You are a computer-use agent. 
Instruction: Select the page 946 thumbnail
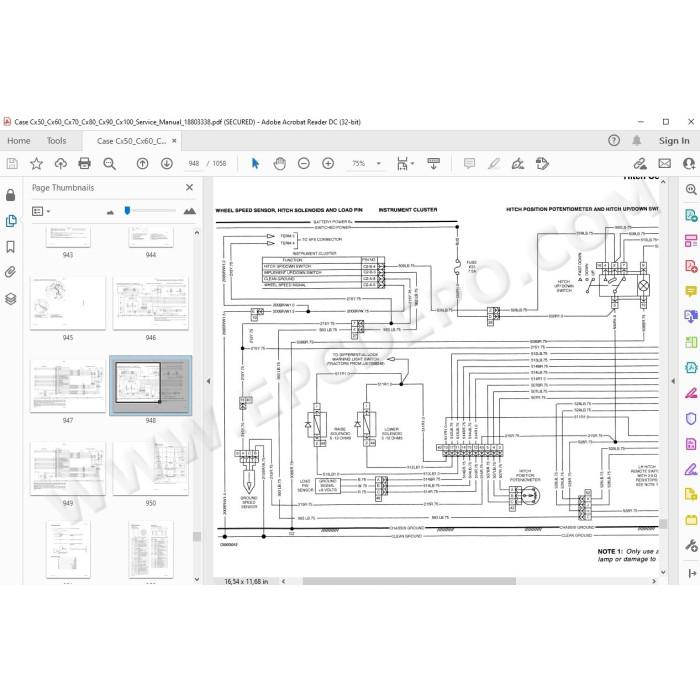point(150,304)
